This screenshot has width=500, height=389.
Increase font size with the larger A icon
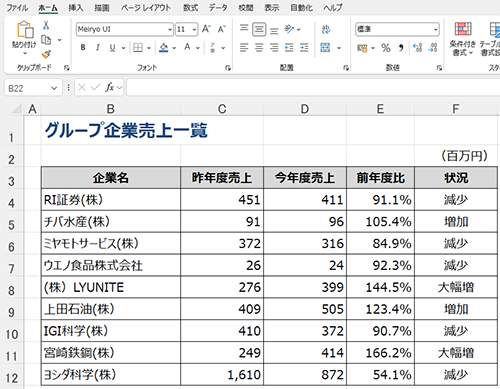pos(206,29)
